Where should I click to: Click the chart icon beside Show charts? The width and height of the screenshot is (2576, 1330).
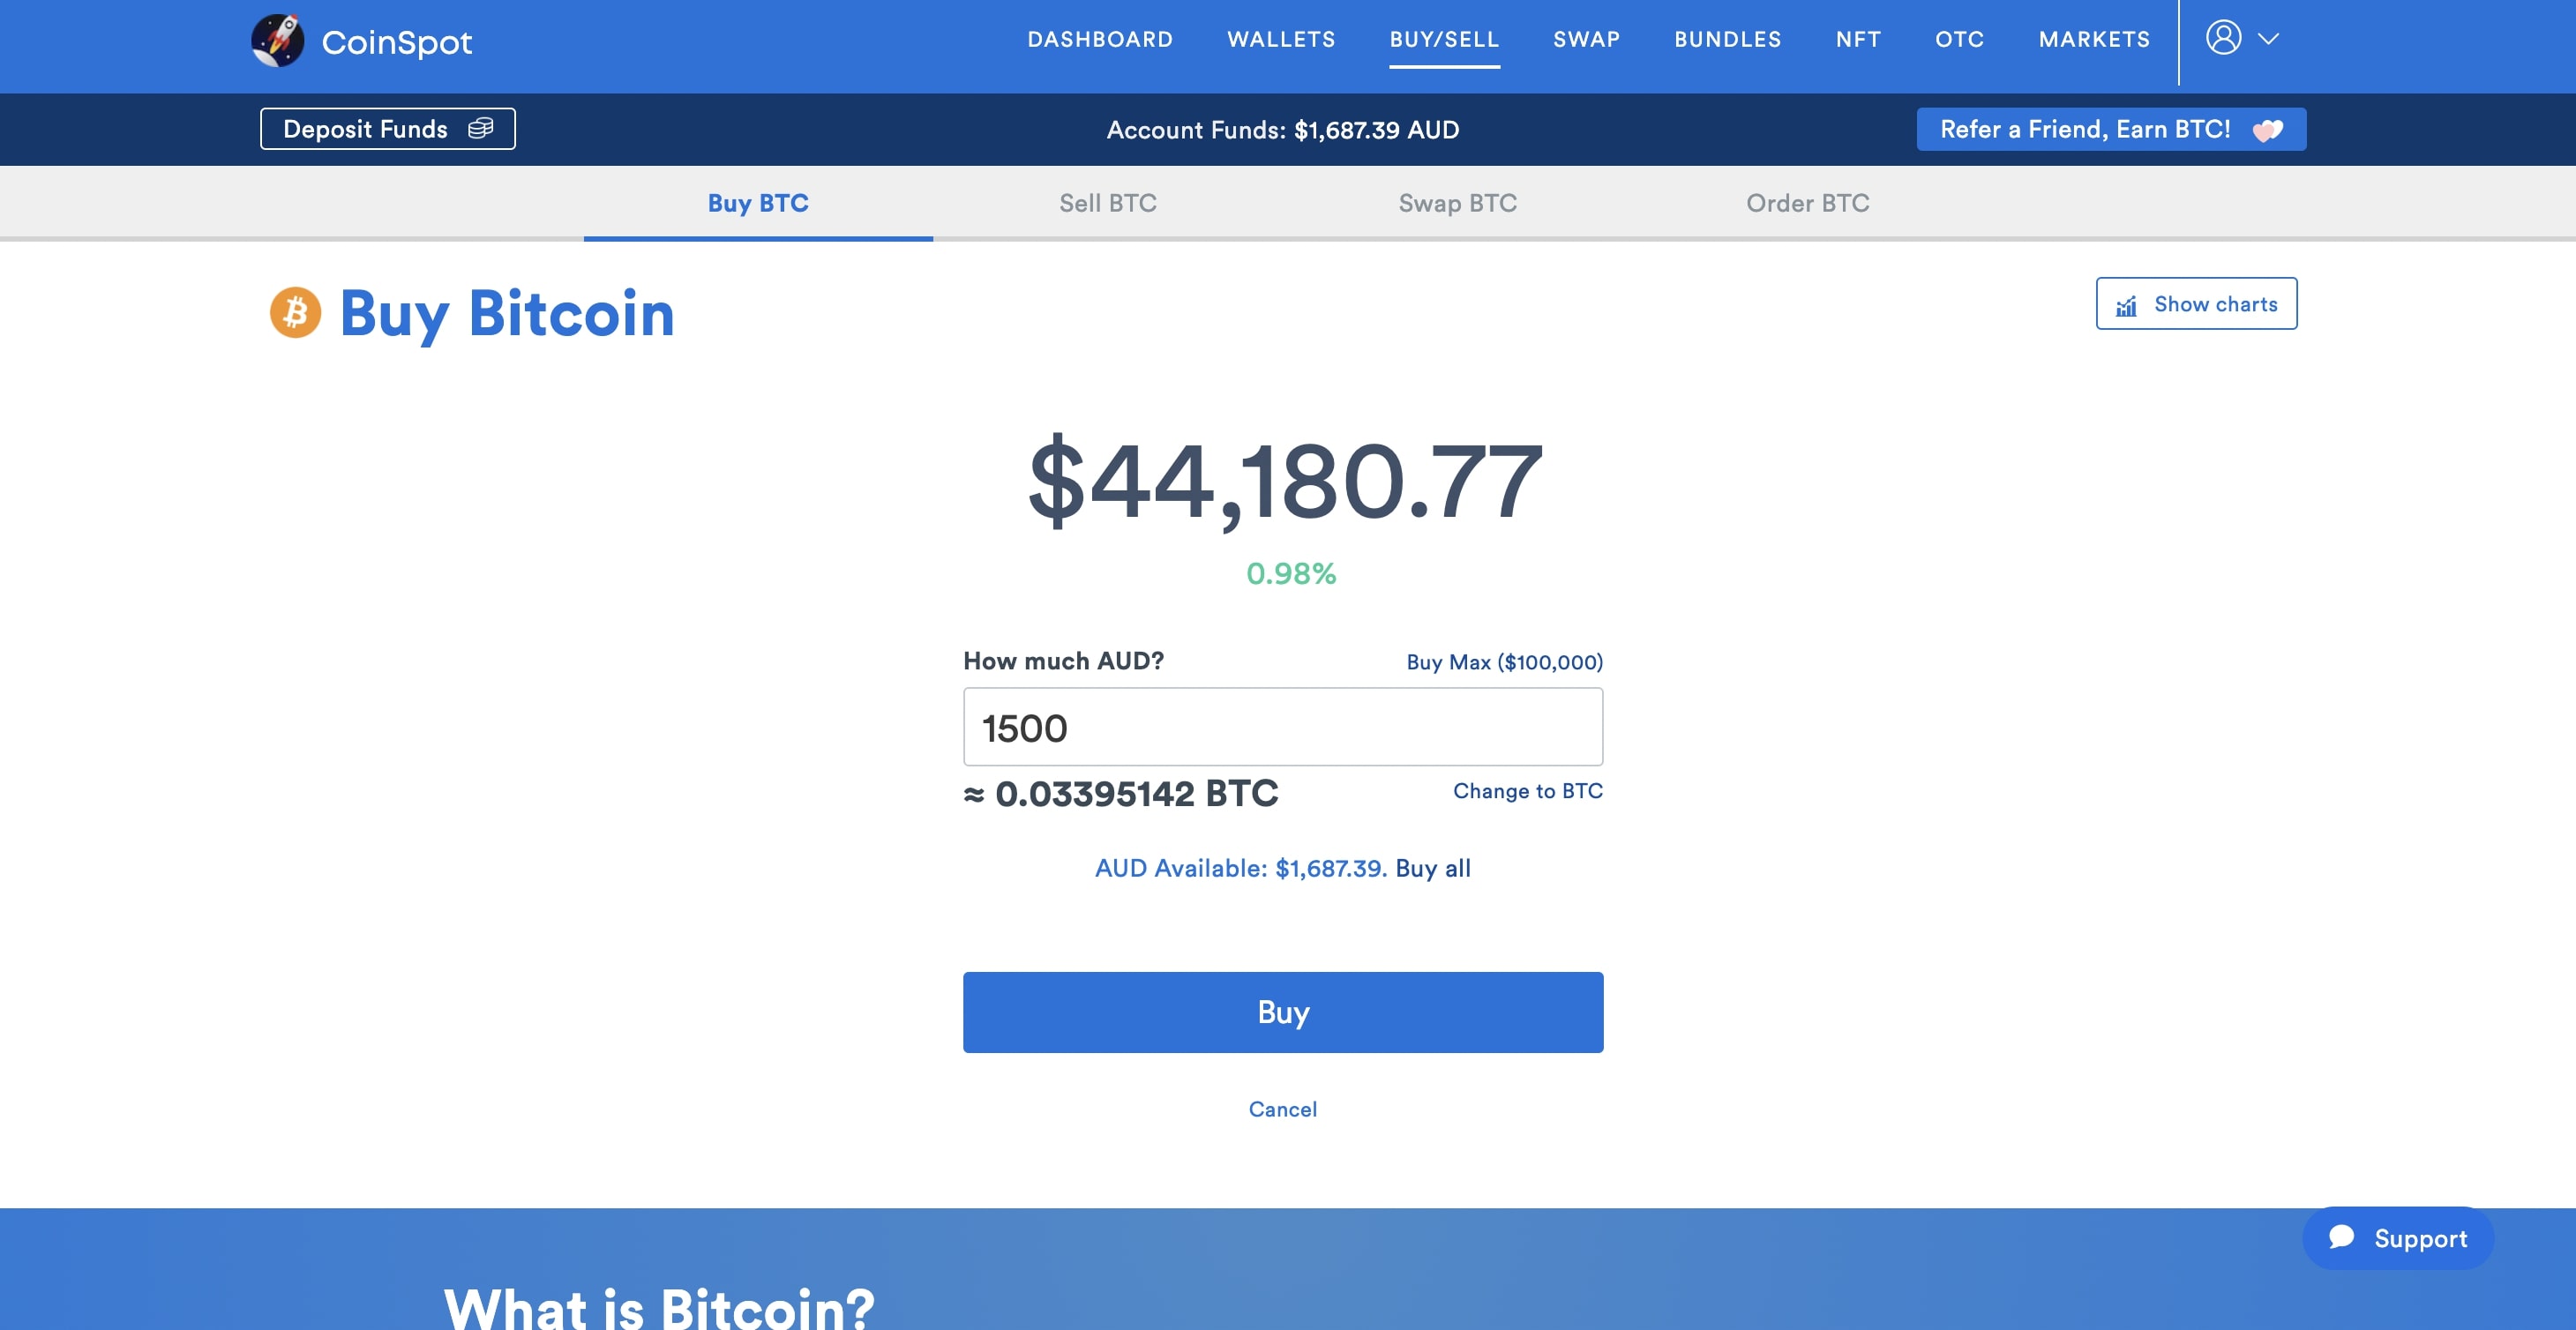pos(2126,305)
